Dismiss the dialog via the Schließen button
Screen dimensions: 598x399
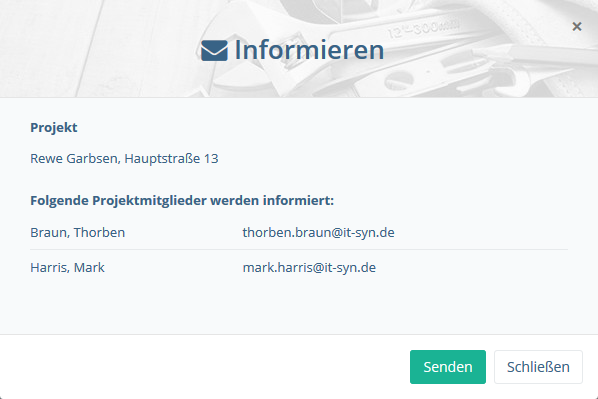click(x=538, y=367)
